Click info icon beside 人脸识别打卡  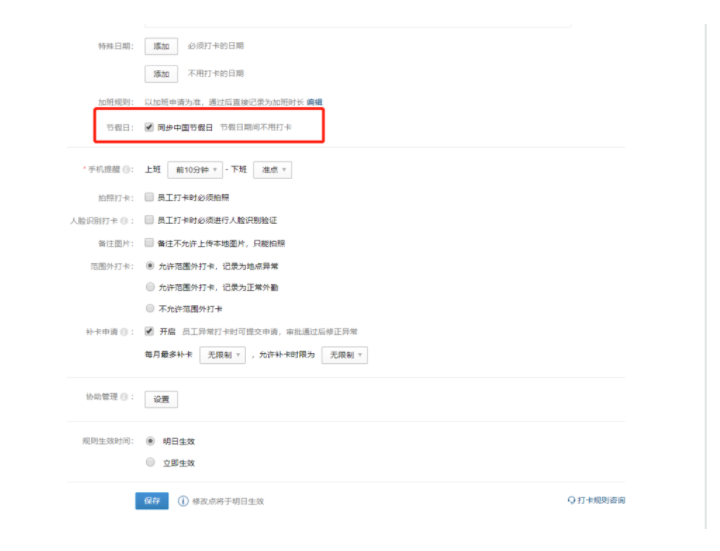coord(124,221)
